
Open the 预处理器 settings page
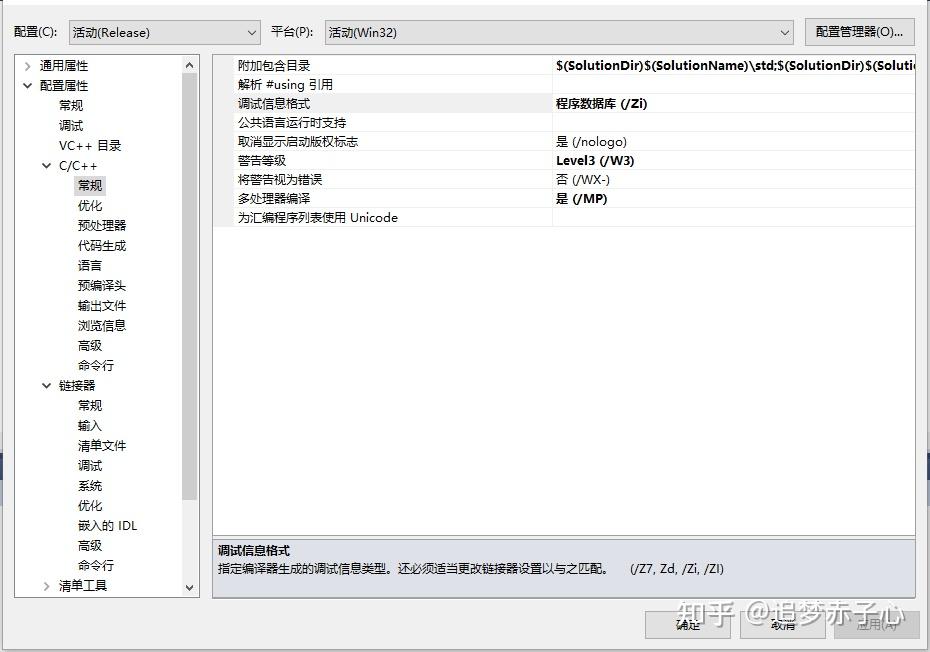click(101, 225)
